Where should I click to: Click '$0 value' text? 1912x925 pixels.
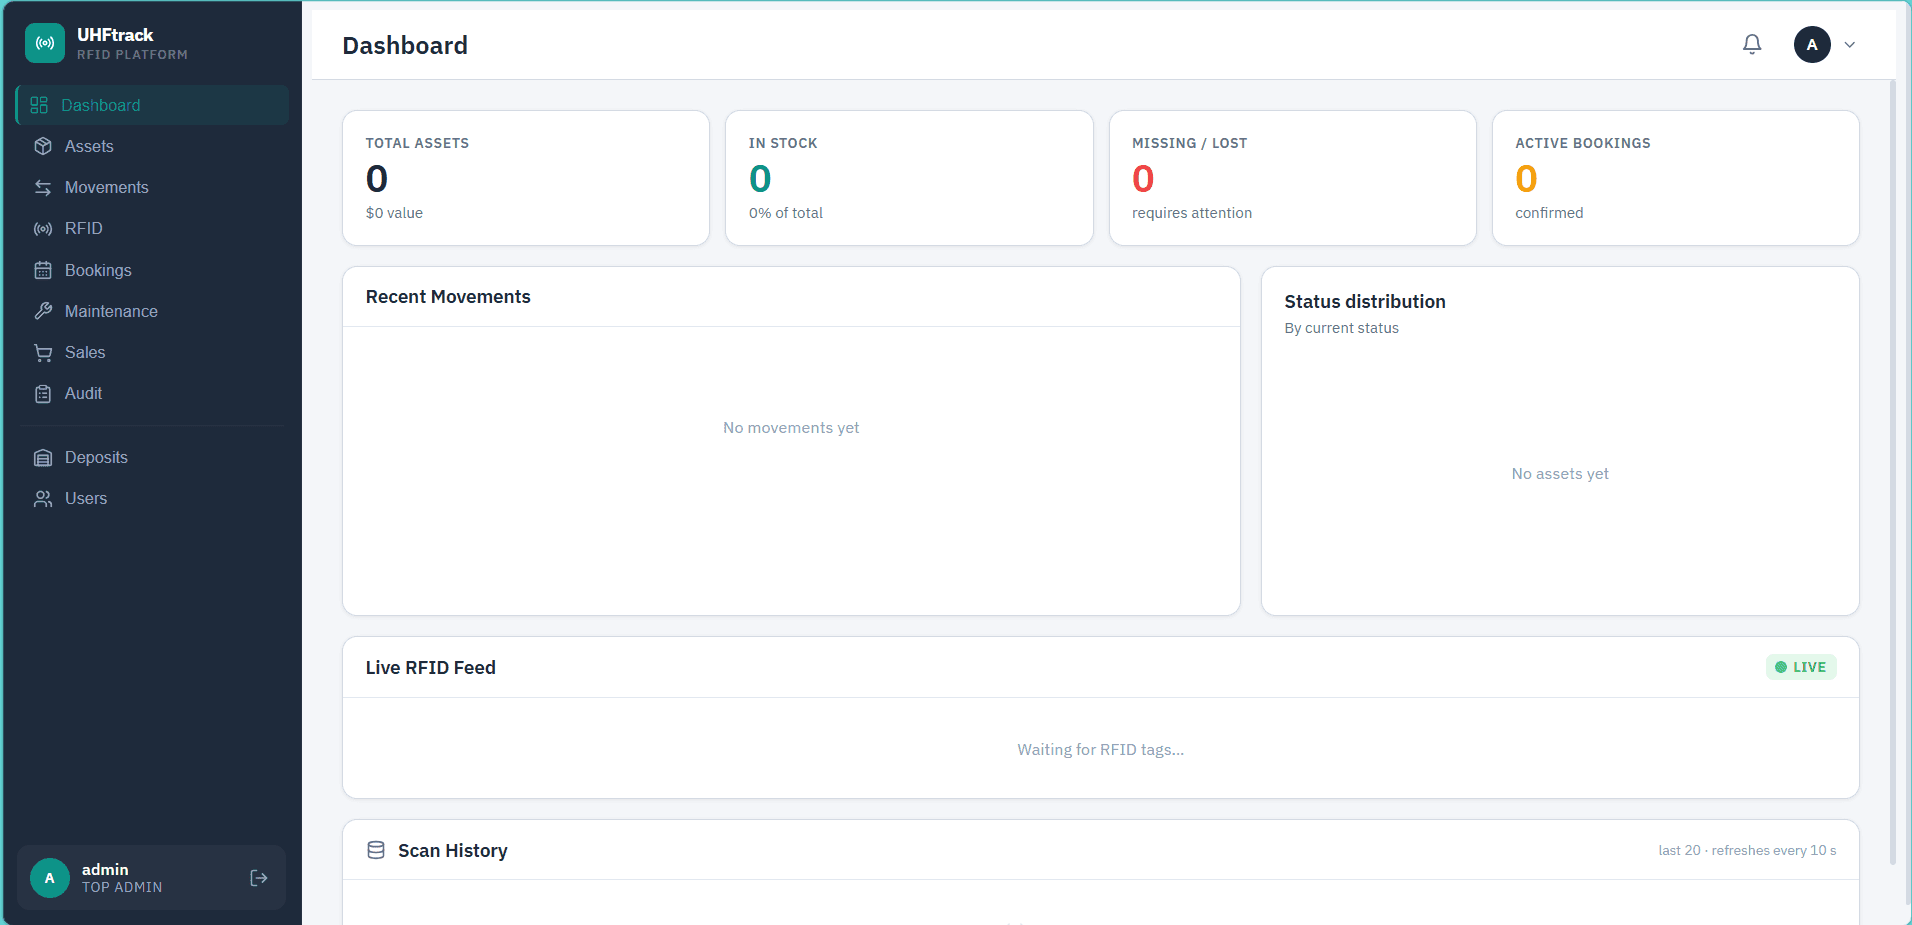pyautogui.click(x=394, y=213)
